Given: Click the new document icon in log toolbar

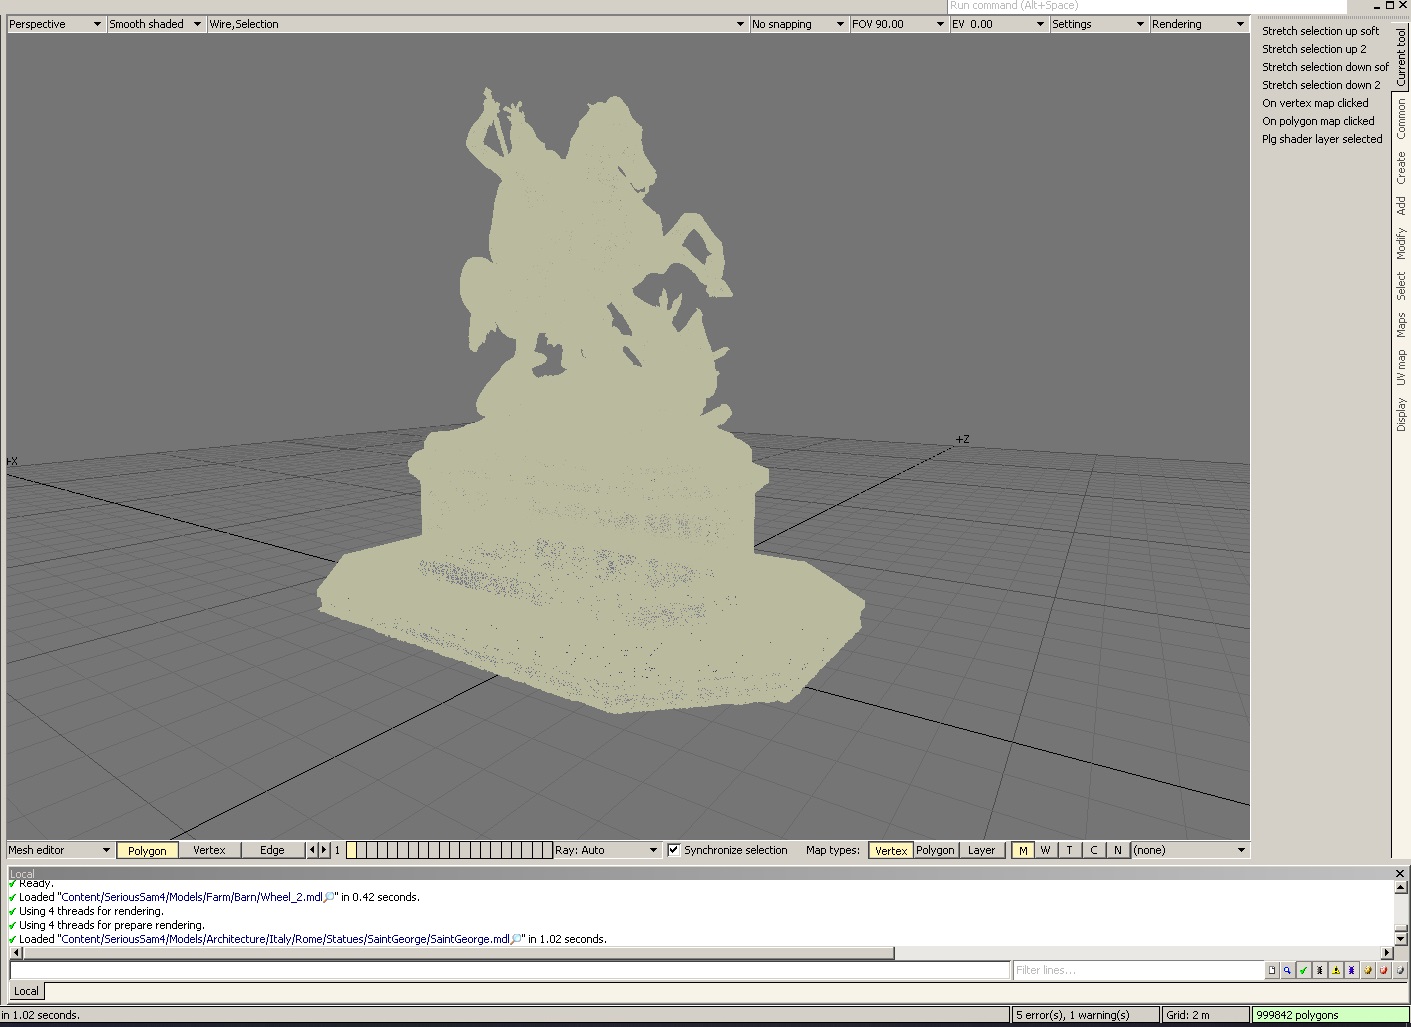Looking at the screenshot, I should (x=1272, y=970).
